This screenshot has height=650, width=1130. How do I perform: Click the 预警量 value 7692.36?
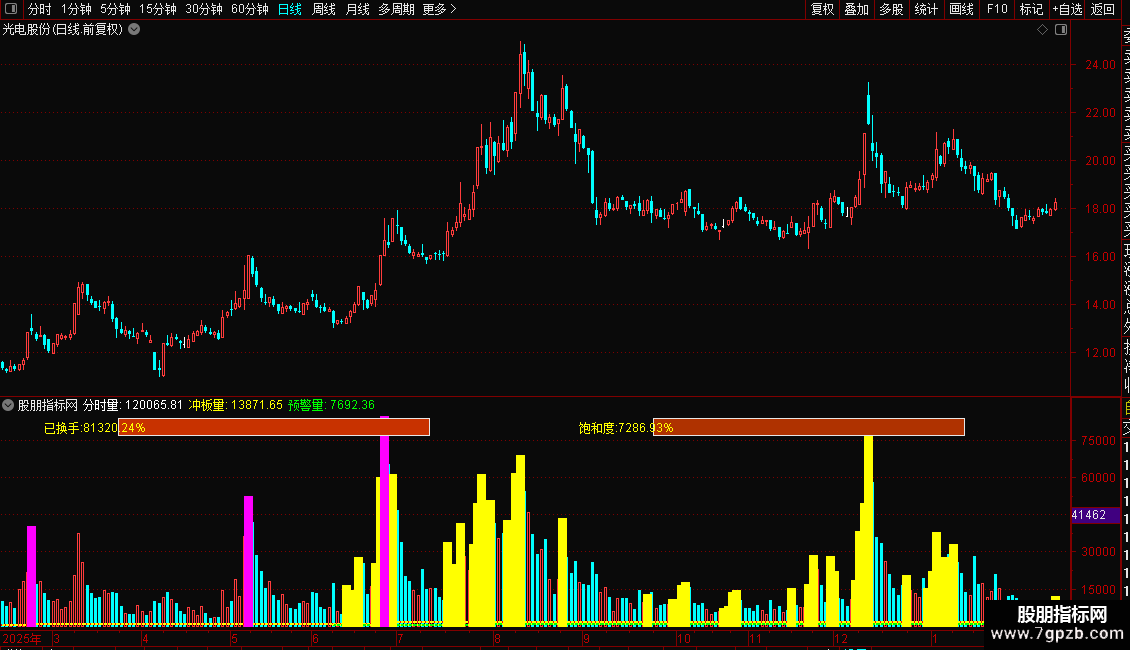pos(352,405)
